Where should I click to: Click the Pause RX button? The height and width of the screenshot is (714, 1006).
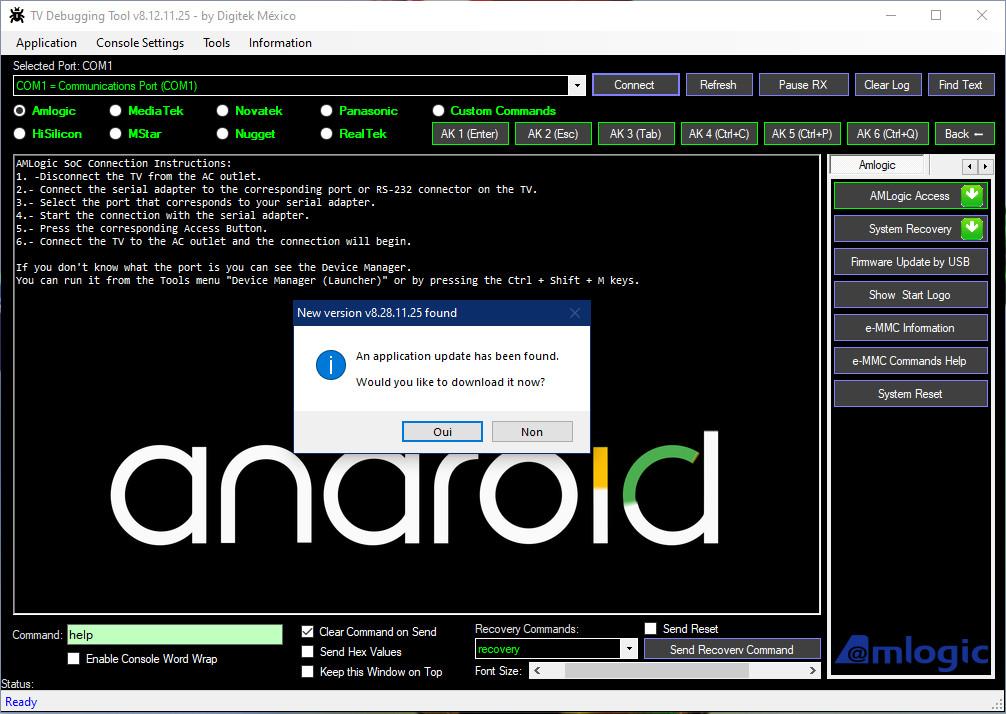803,85
